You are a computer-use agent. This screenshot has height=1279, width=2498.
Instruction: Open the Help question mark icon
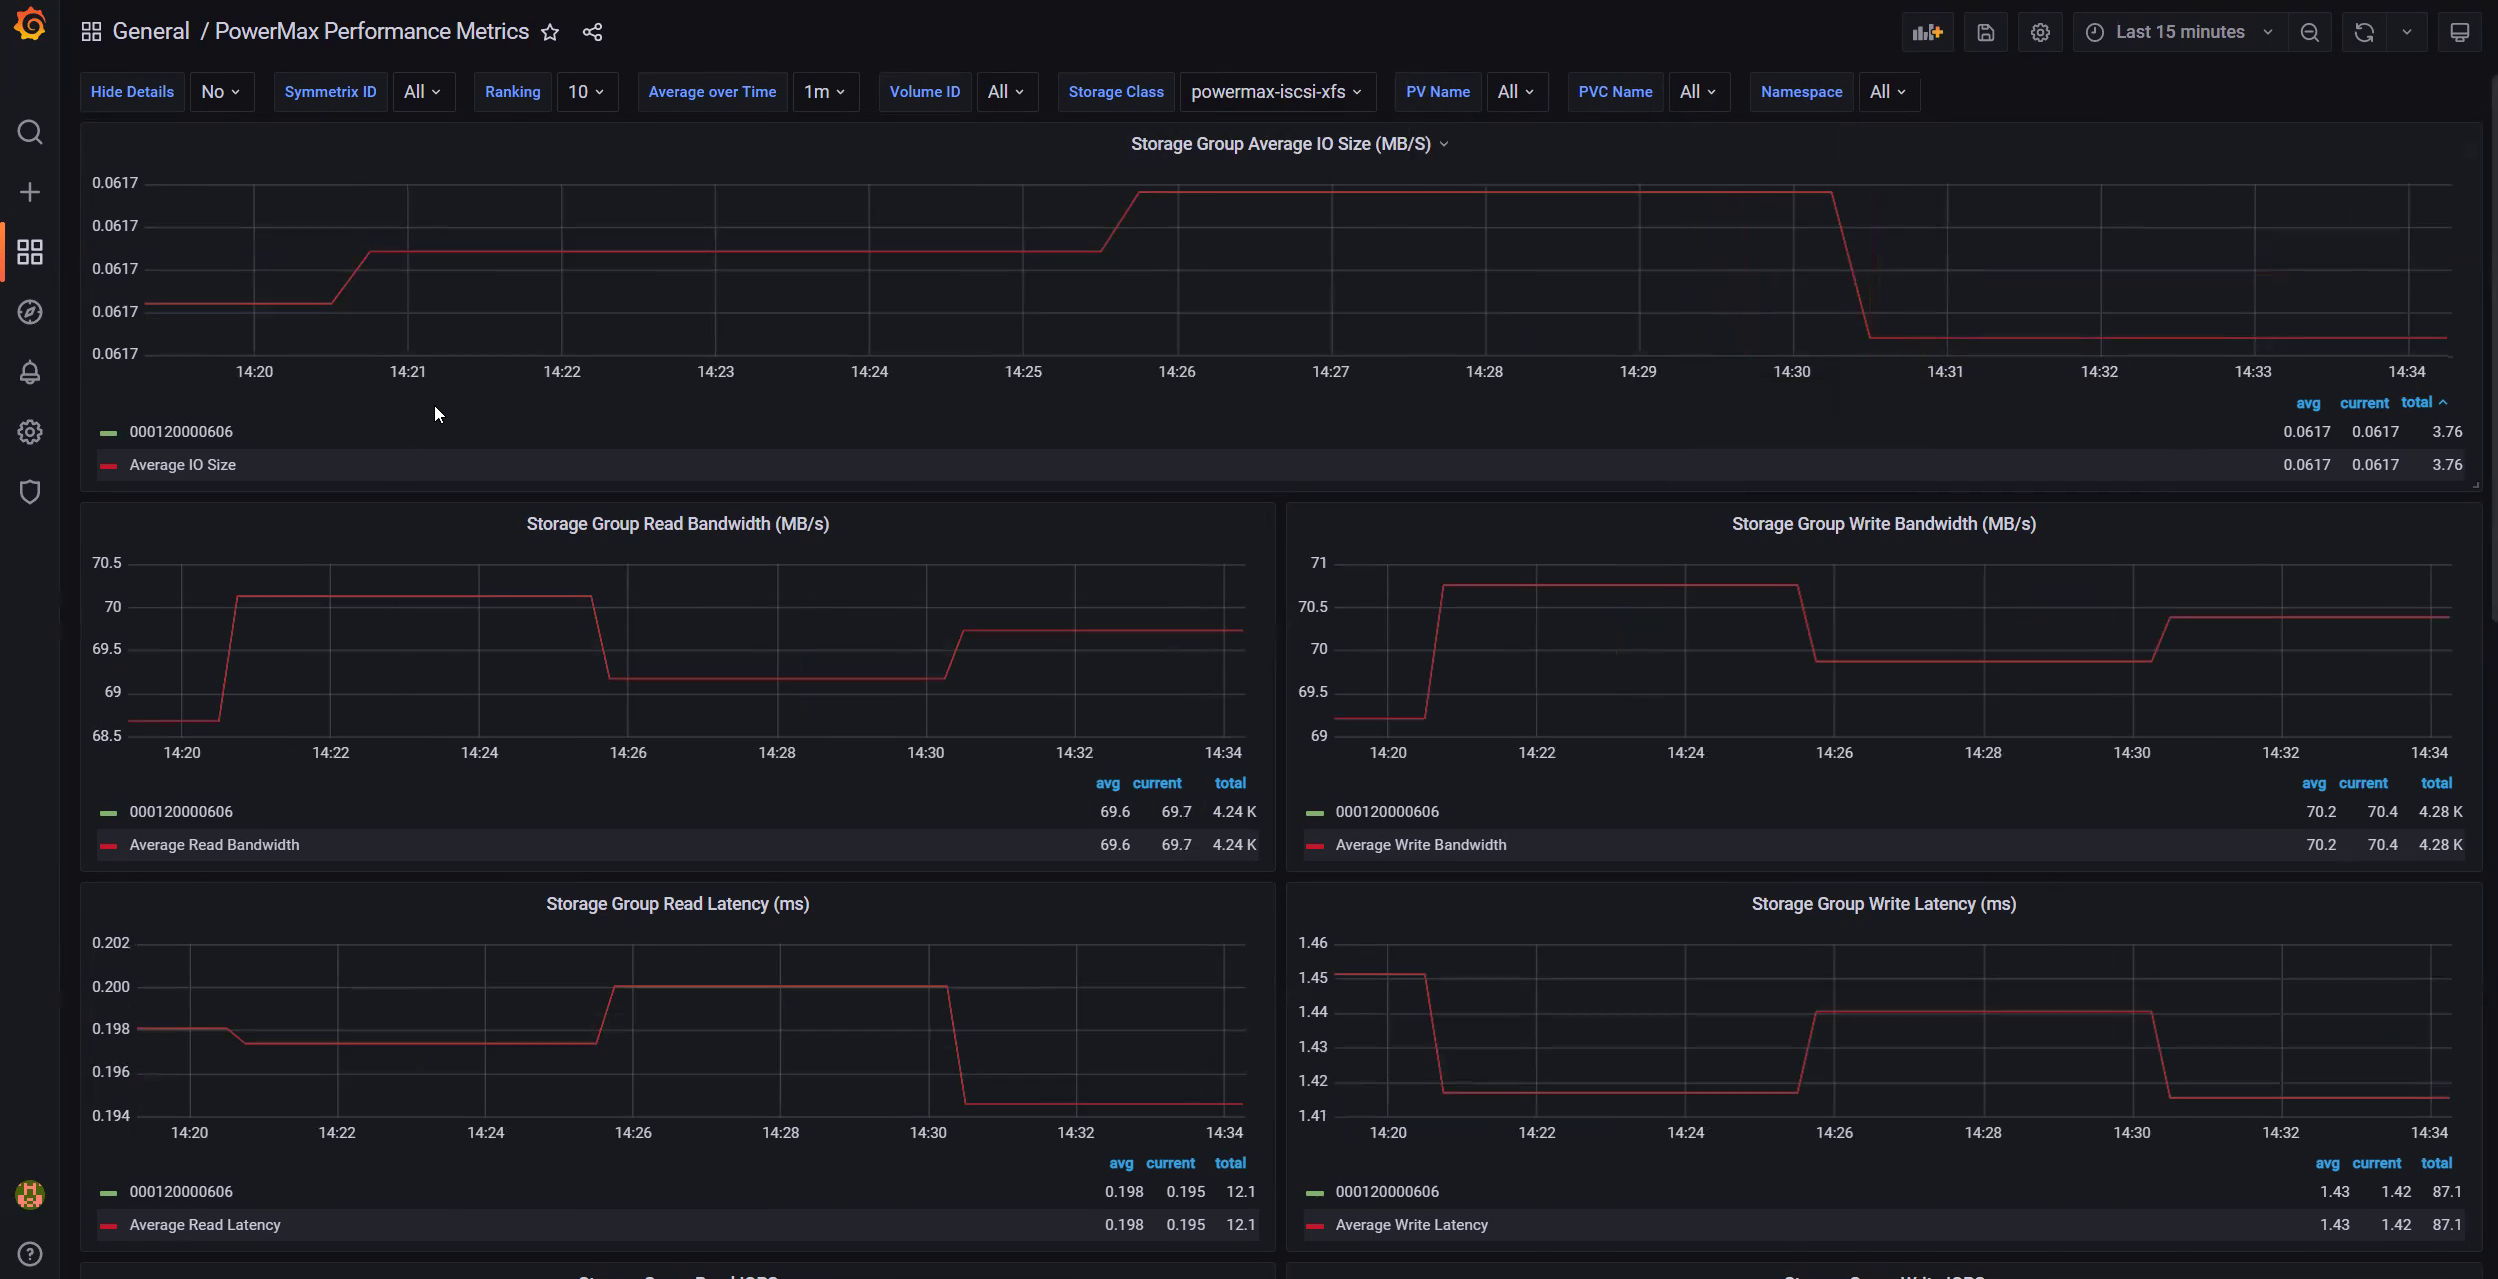[x=30, y=1254]
